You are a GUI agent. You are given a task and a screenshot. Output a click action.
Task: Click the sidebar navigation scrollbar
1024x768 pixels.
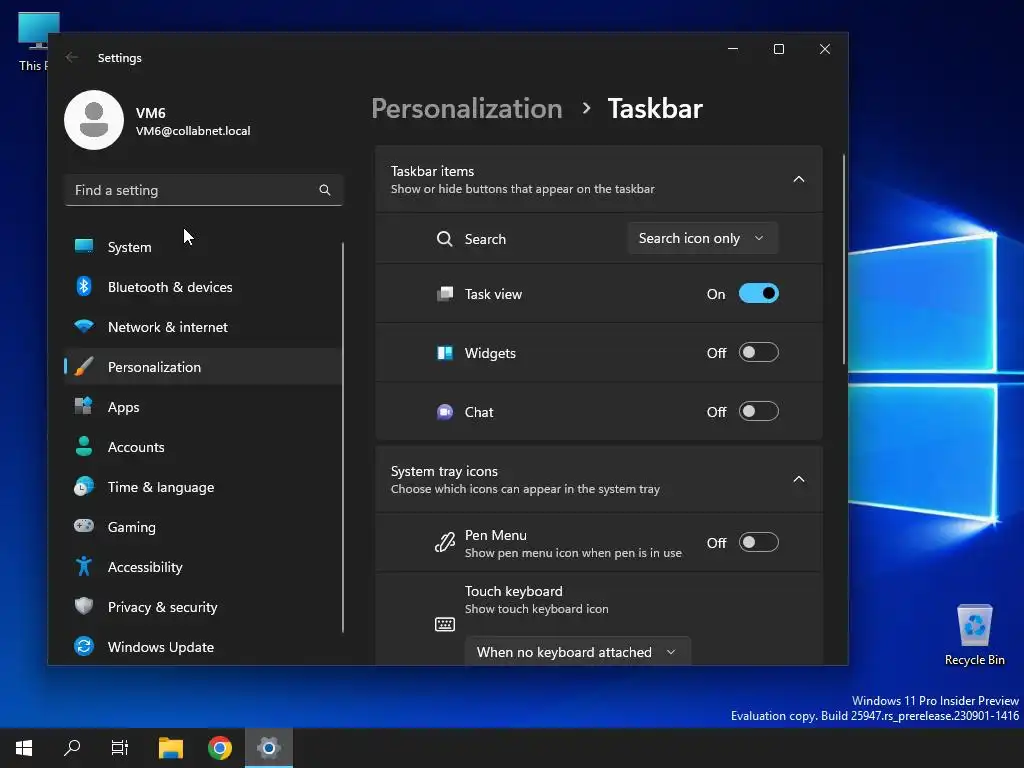[343, 437]
